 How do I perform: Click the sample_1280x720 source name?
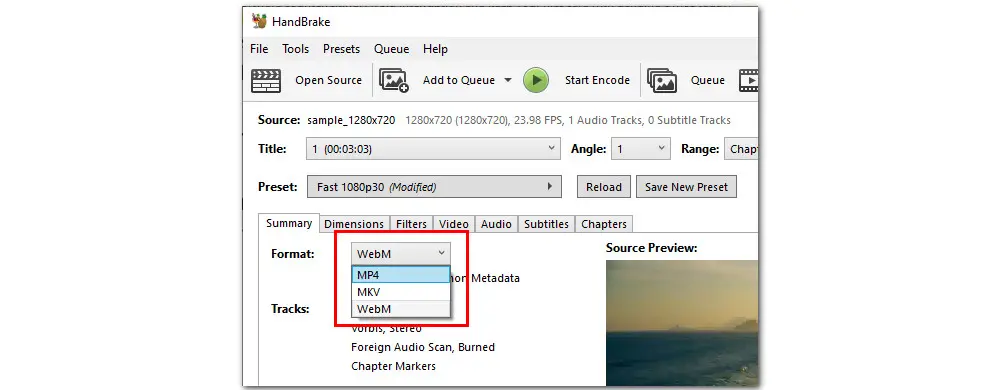(351, 120)
